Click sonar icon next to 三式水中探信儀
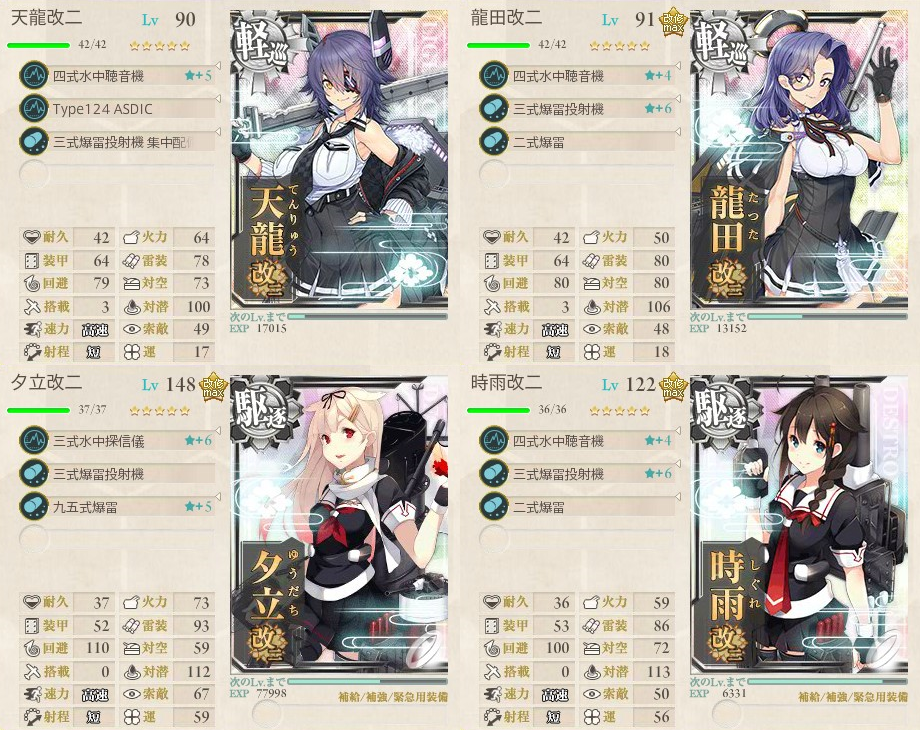 coord(33,441)
